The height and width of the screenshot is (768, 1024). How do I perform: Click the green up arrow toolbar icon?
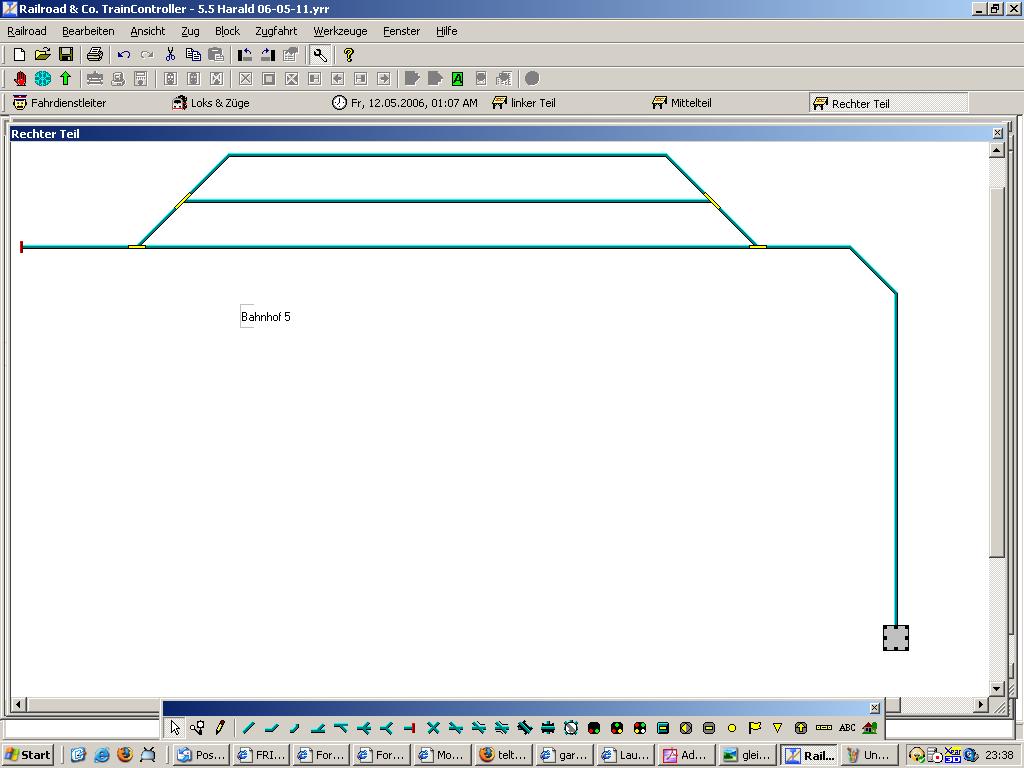tap(66, 78)
